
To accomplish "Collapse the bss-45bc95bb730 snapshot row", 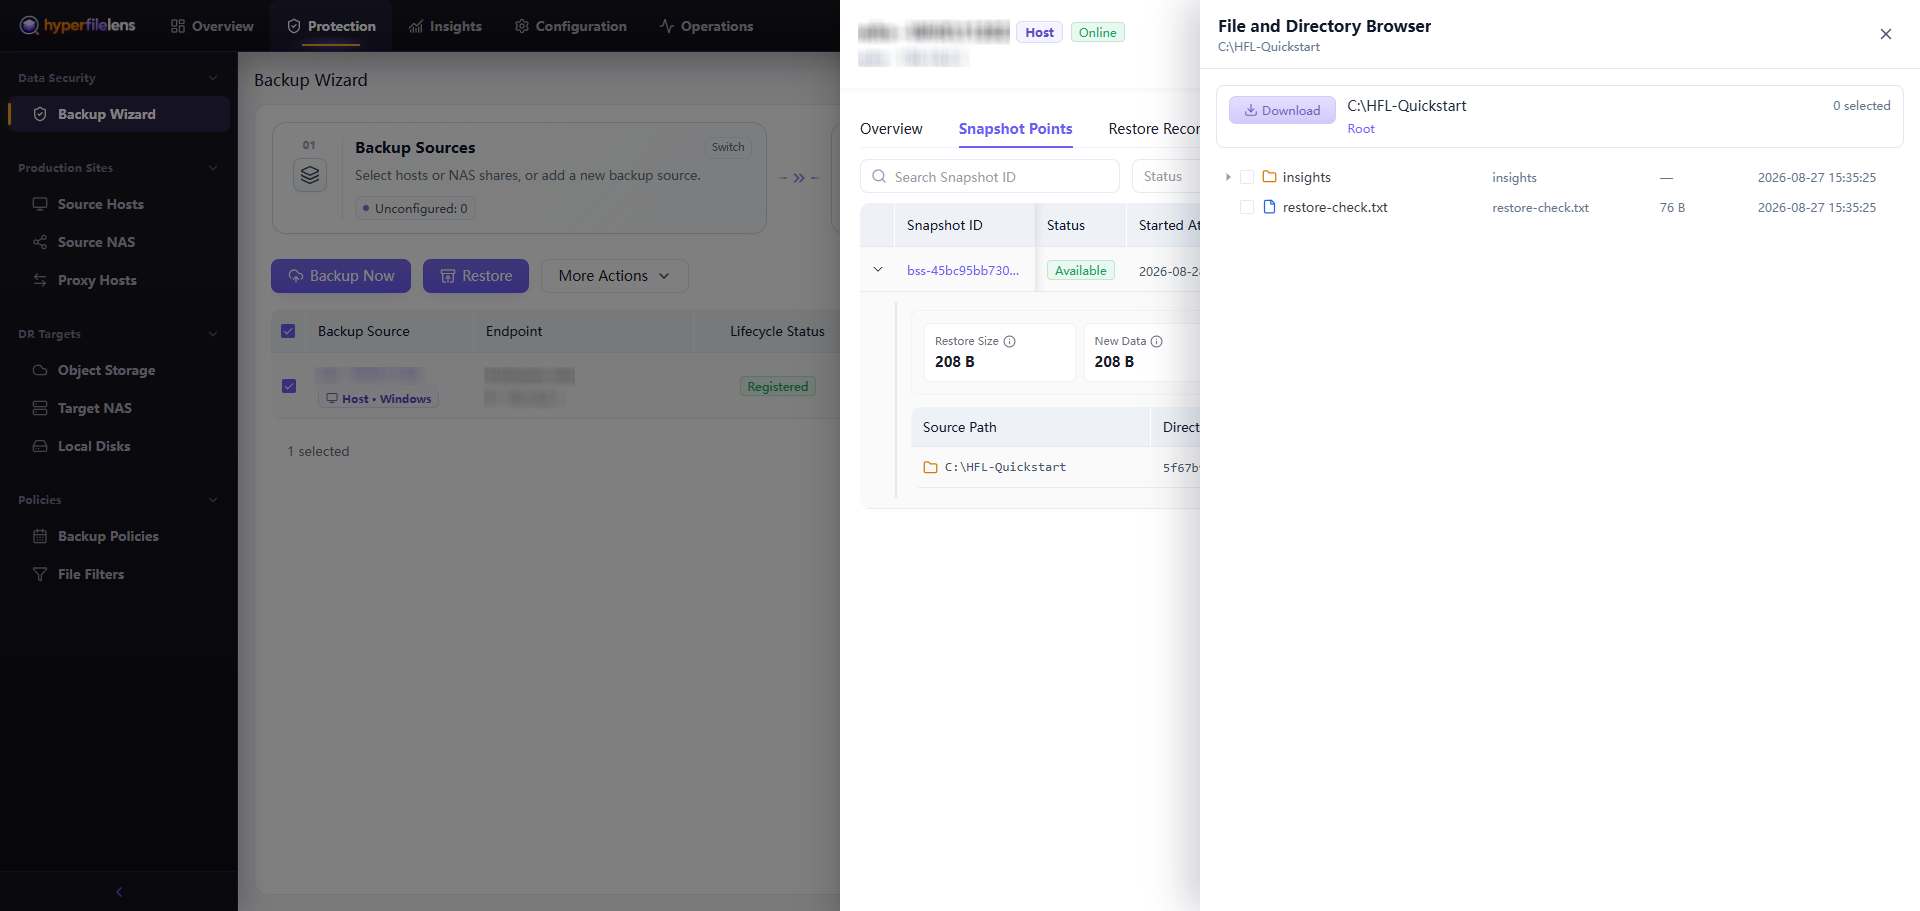I will coord(878,270).
